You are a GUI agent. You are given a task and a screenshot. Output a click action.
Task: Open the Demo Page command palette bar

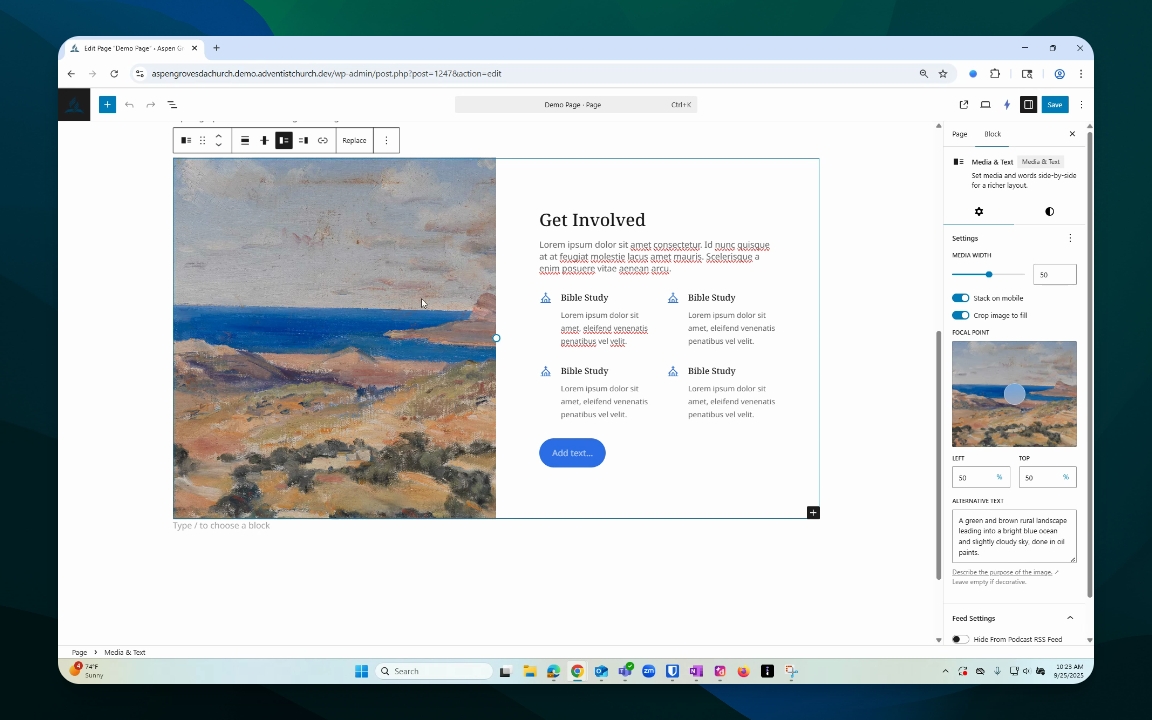tap(576, 104)
